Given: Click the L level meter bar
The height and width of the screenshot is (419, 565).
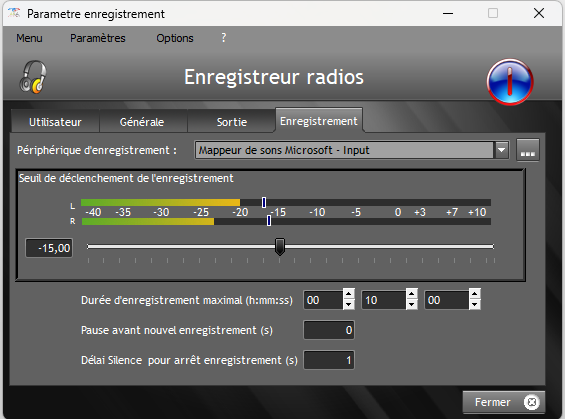Looking at the screenshot, I should (x=286, y=202).
